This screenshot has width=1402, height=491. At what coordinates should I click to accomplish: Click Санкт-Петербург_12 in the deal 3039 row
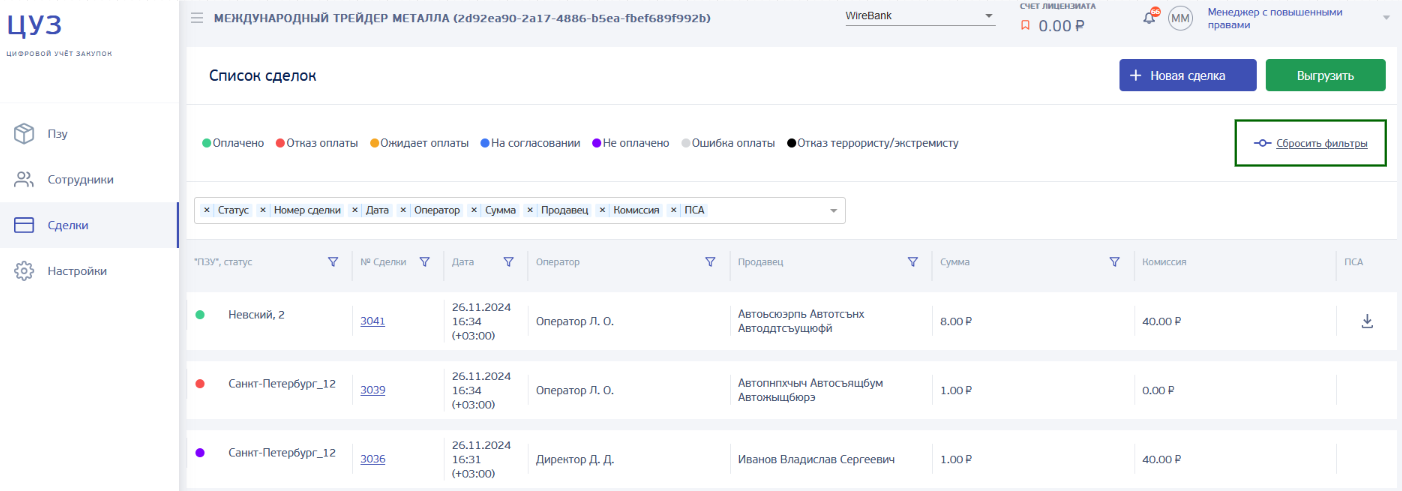(x=282, y=383)
